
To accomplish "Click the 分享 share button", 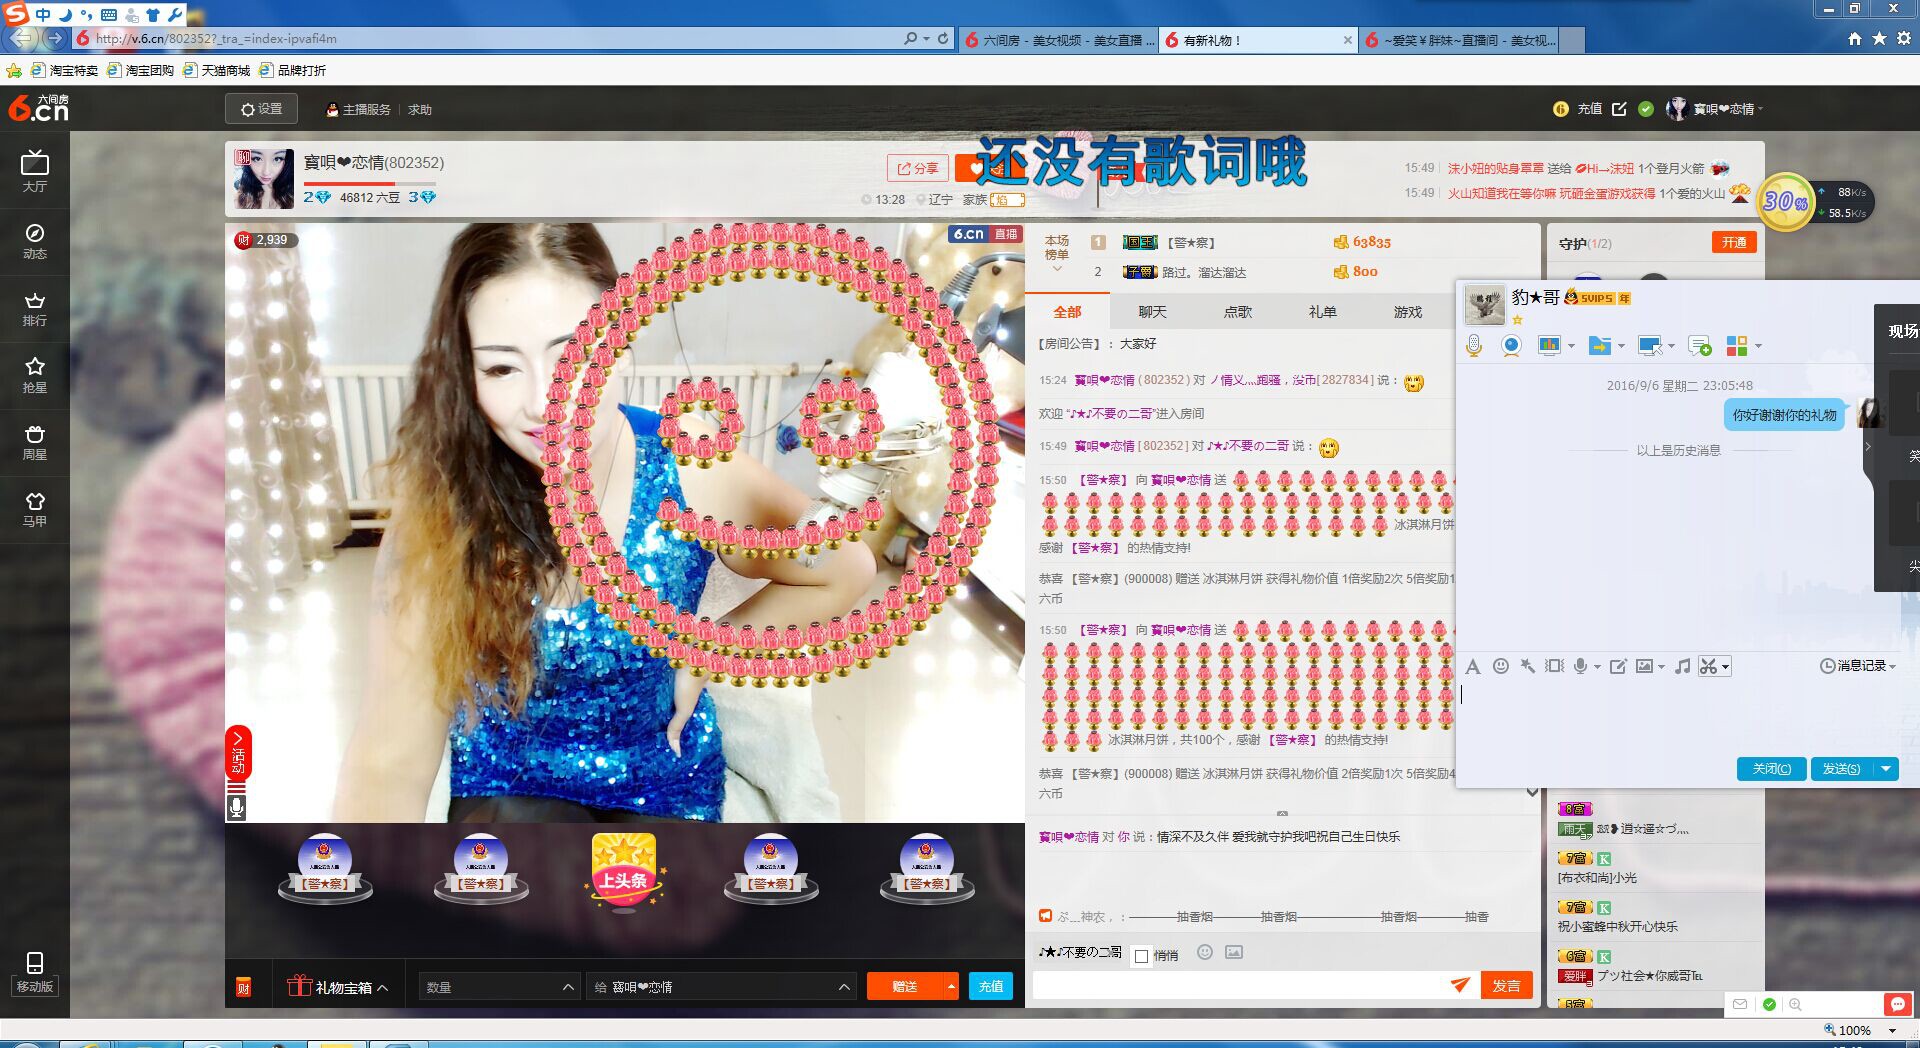I will click(x=918, y=168).
